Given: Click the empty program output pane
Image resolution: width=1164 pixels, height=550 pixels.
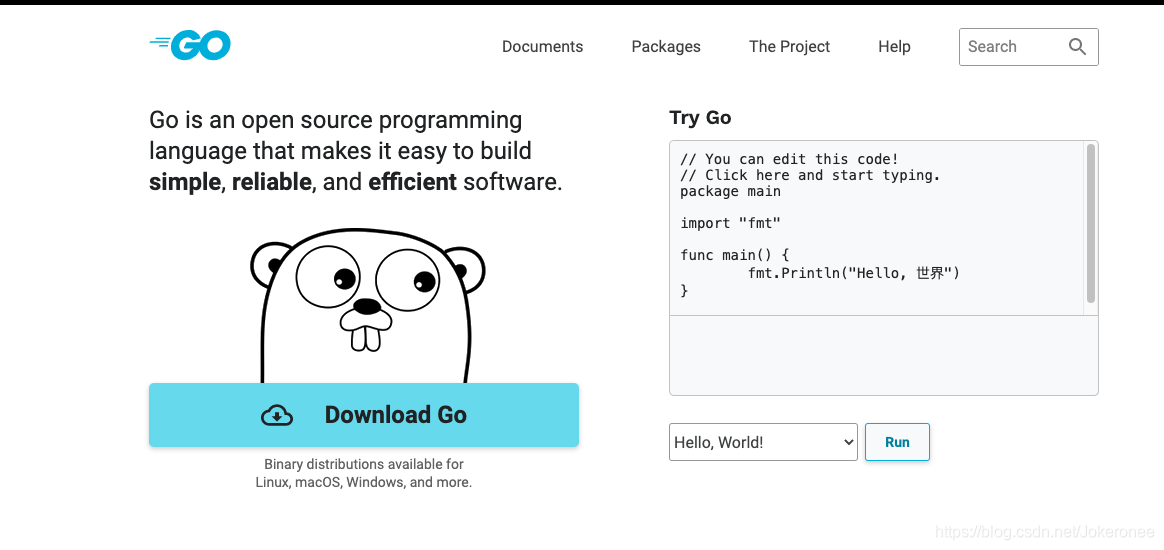Looking at the screenshot, I should point(883,356).
